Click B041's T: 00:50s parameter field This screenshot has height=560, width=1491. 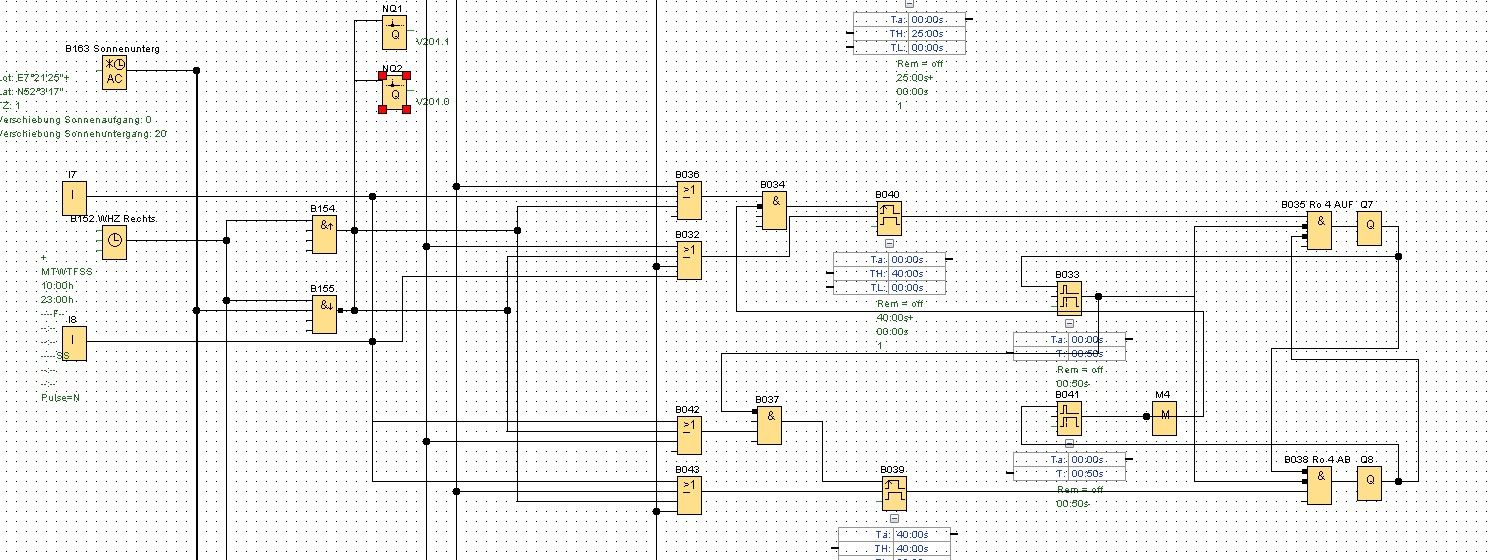1070,474
